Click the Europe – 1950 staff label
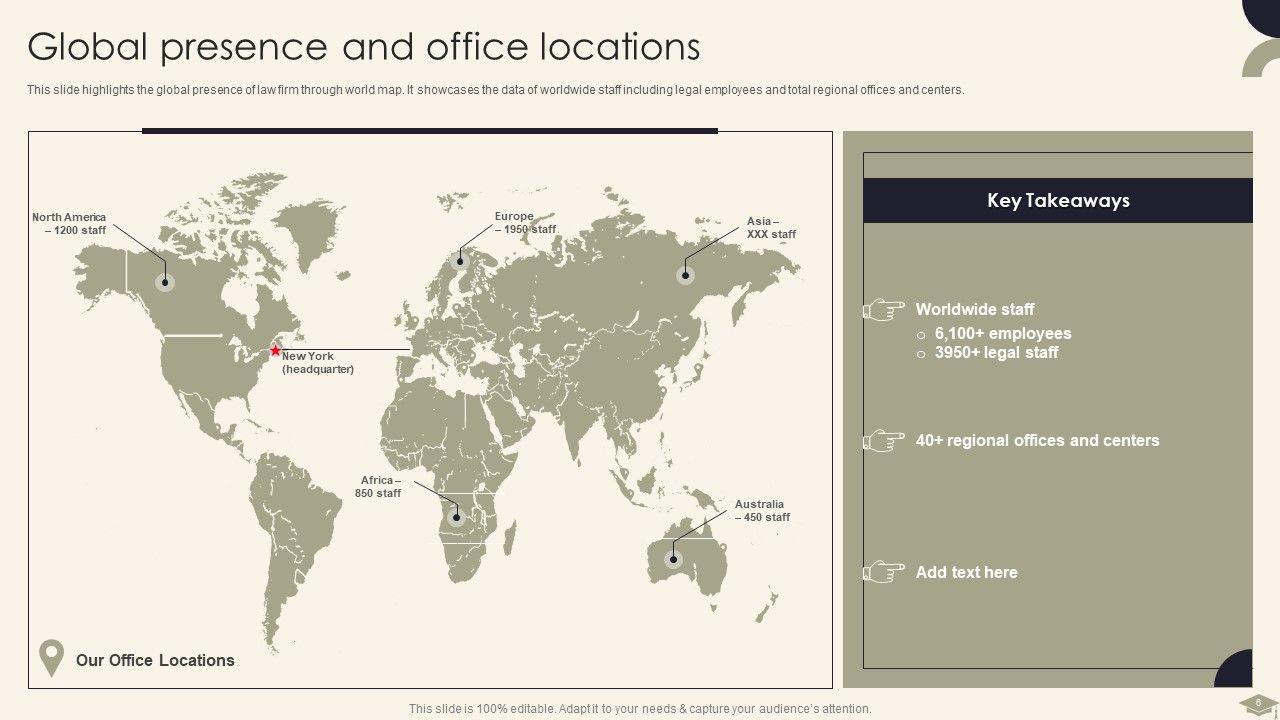 524,223
